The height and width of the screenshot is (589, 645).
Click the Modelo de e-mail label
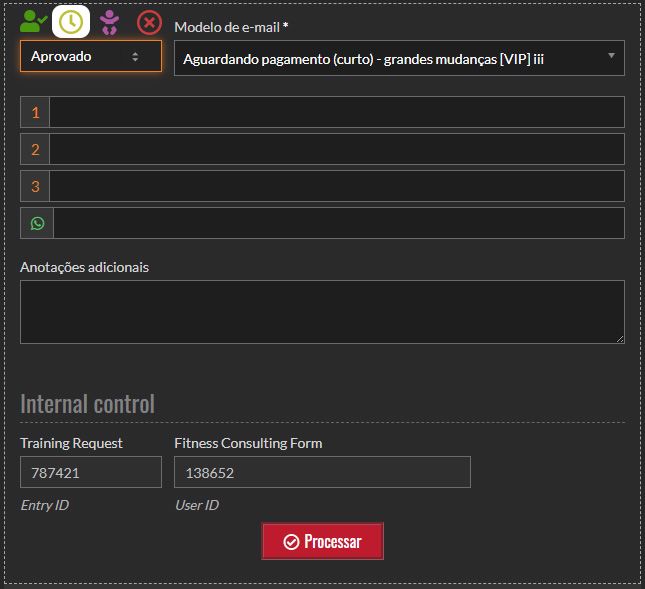coord(231,27)
